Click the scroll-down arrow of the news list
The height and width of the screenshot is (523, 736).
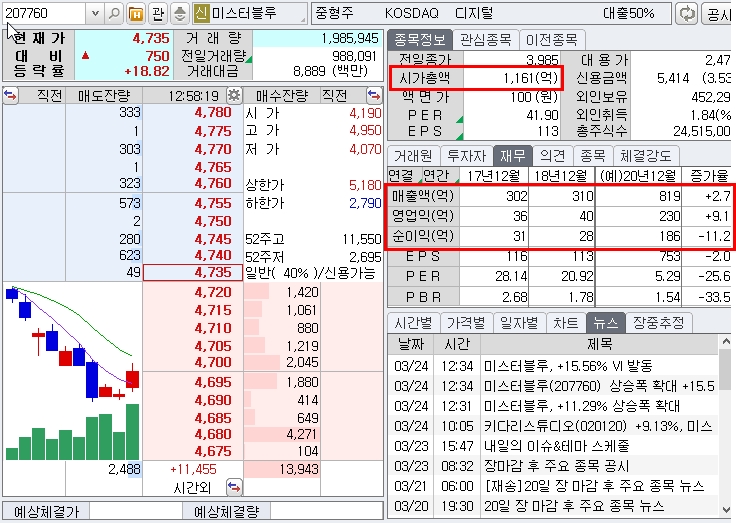click(725, 509)
